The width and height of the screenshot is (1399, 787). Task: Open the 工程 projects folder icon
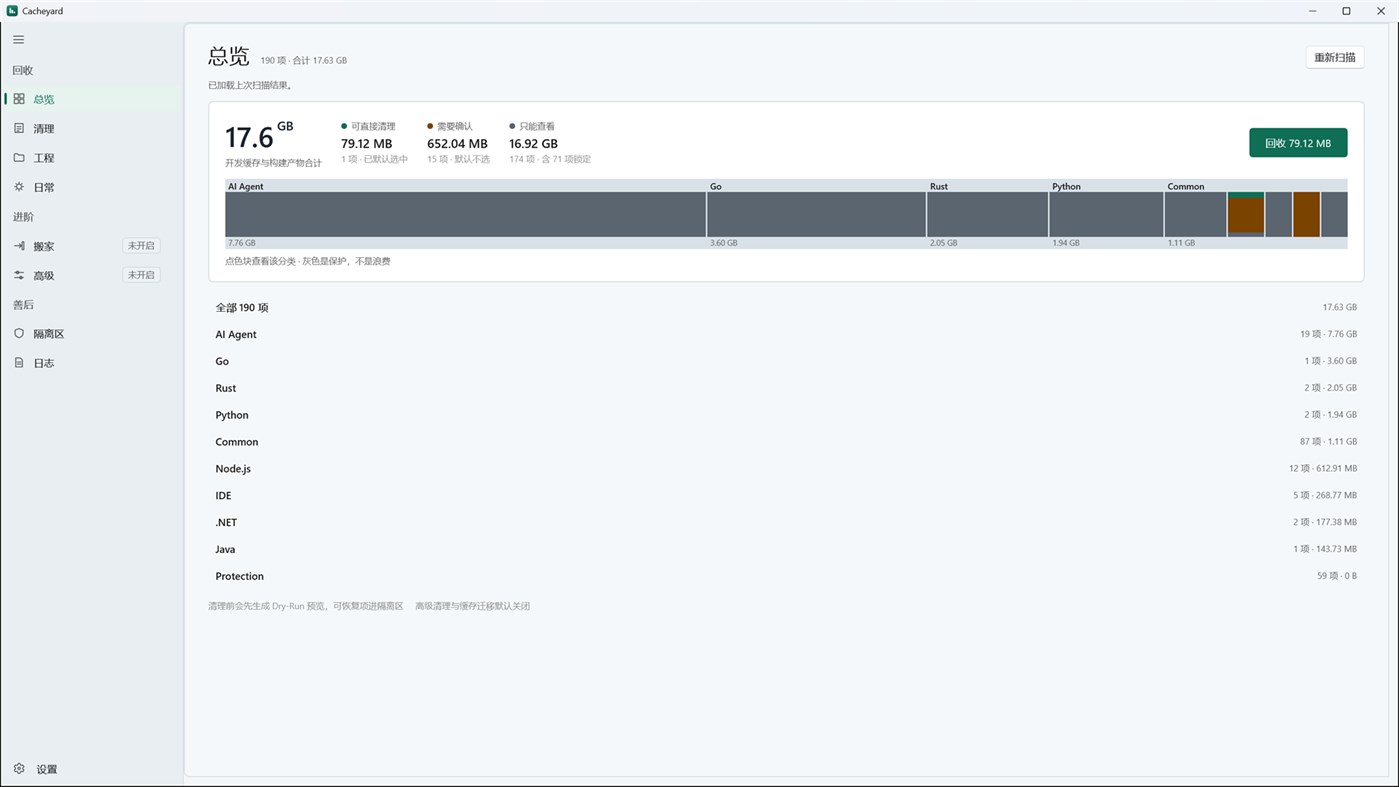tap(19, 158)
